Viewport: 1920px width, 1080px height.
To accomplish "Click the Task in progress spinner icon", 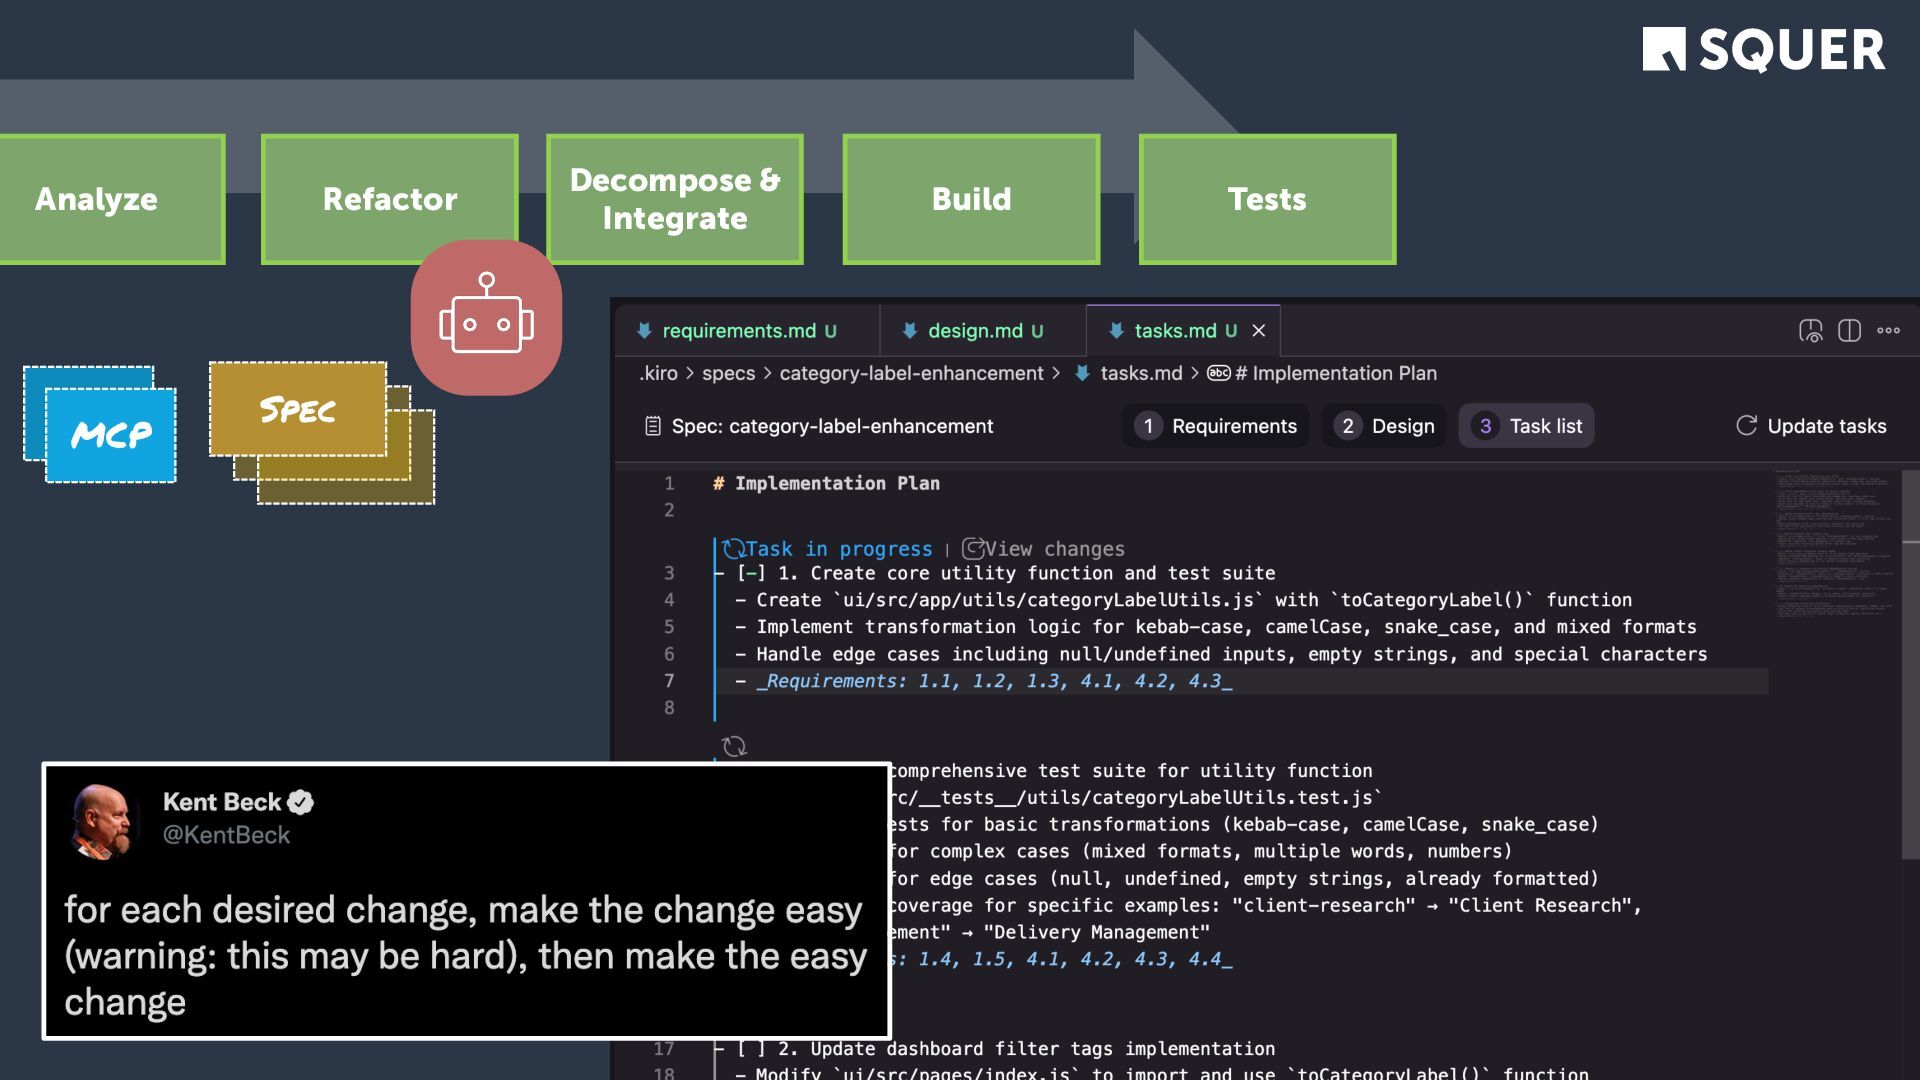I will (x=733, y=549).
